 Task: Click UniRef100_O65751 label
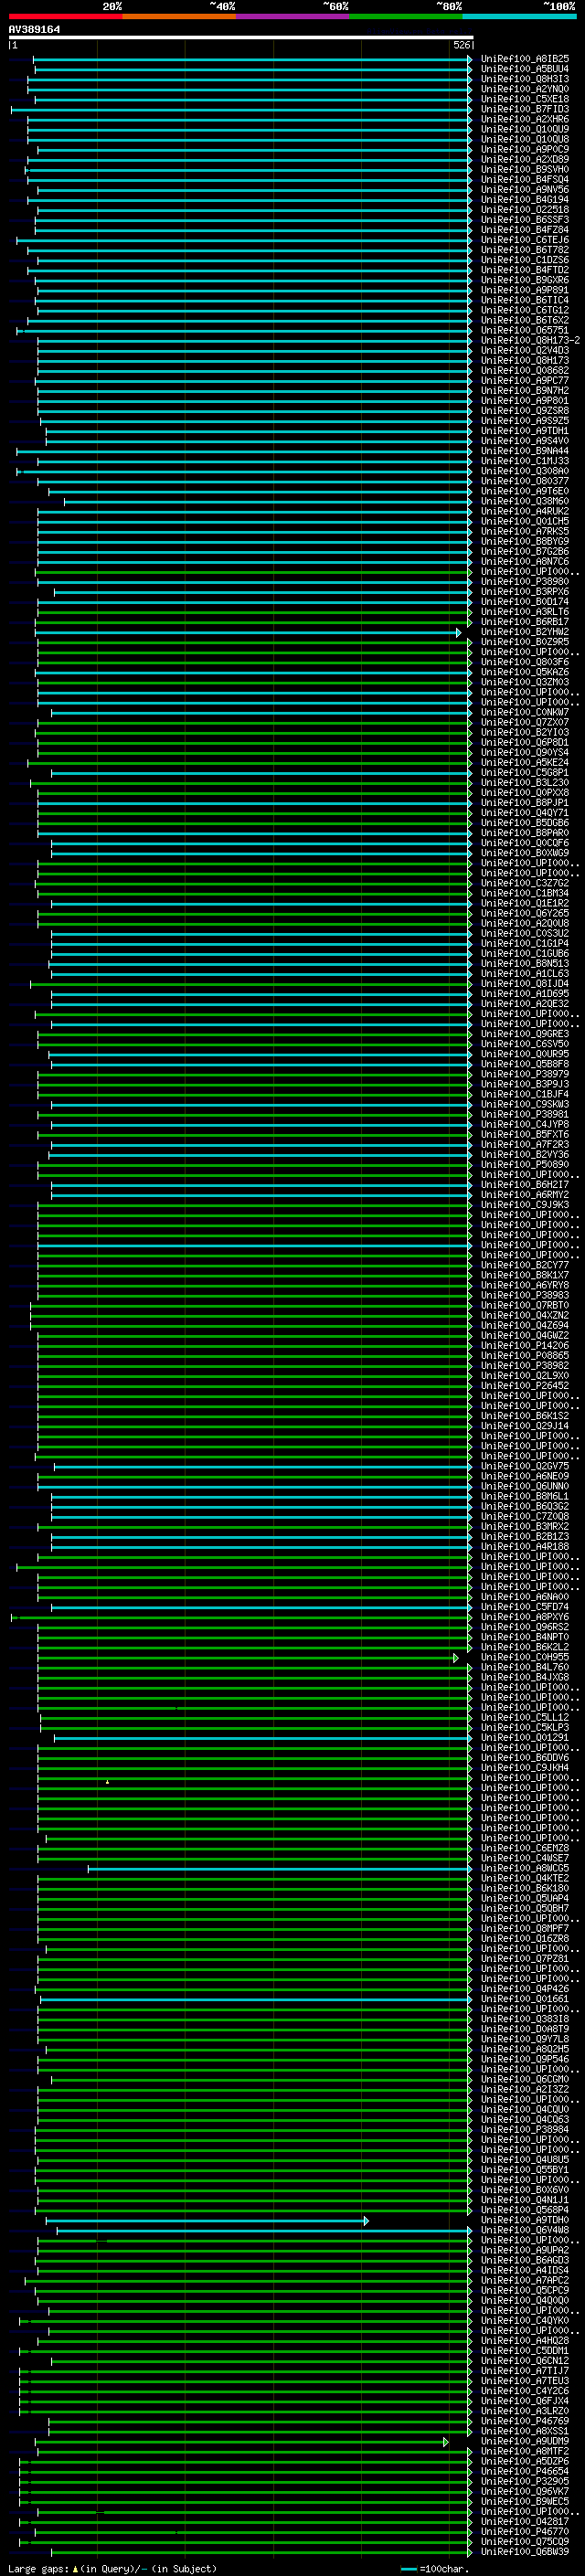(x=524, y=331)
